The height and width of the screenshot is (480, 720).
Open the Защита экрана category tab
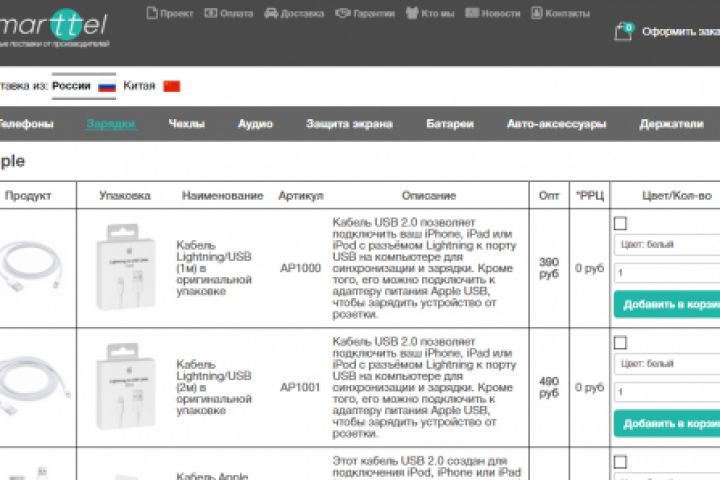(x=349, y=124)
